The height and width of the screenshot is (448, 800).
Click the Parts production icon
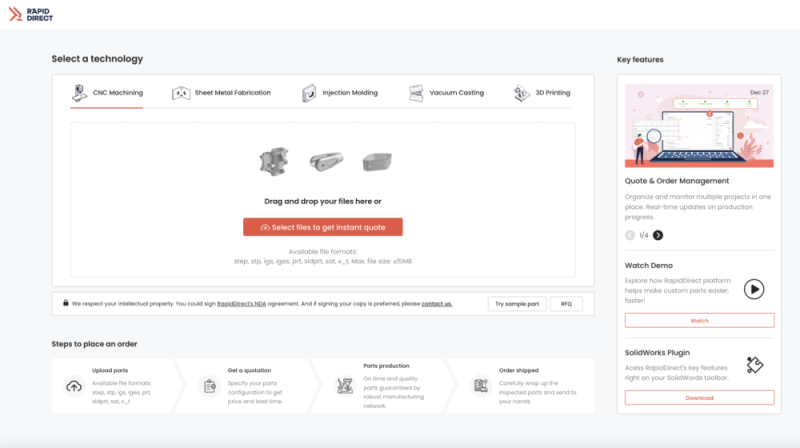[x=345, y=386]
